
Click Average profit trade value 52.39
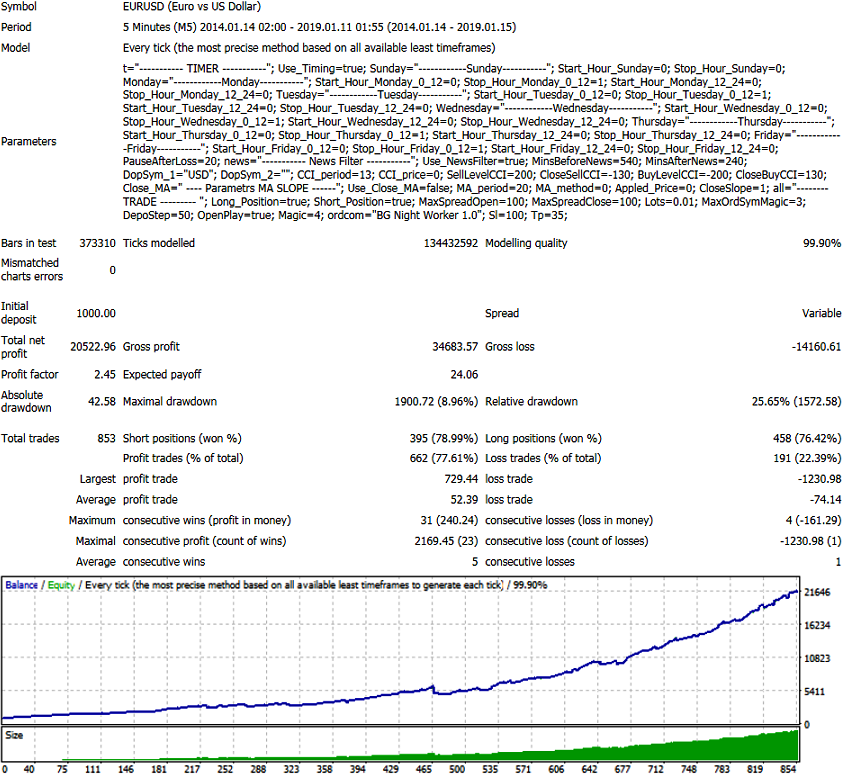pos(464,500)
